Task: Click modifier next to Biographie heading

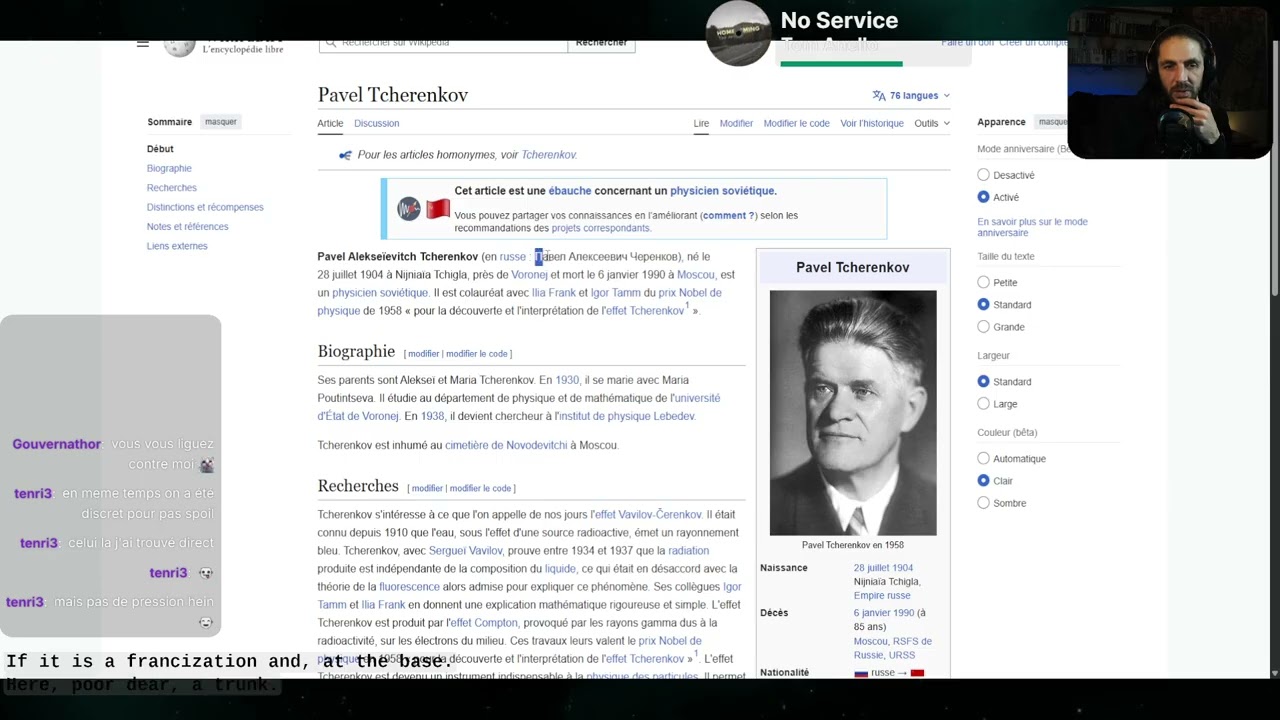Action: click(423, 354)
